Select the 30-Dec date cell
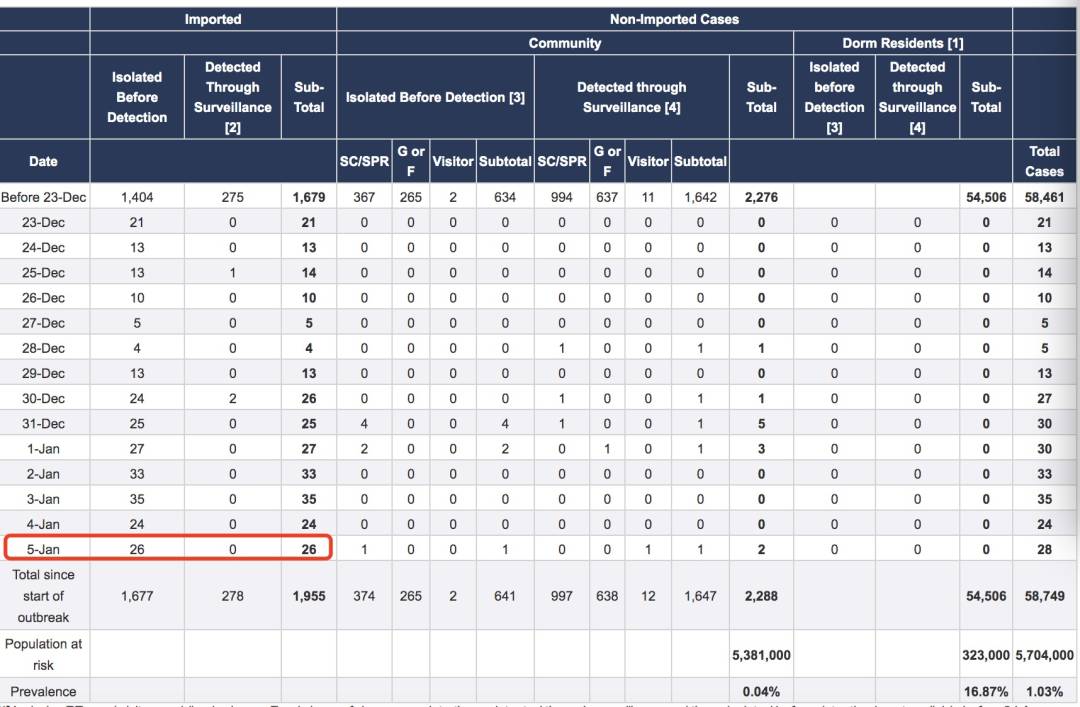1080x707 pixels. tap(43, 398)
